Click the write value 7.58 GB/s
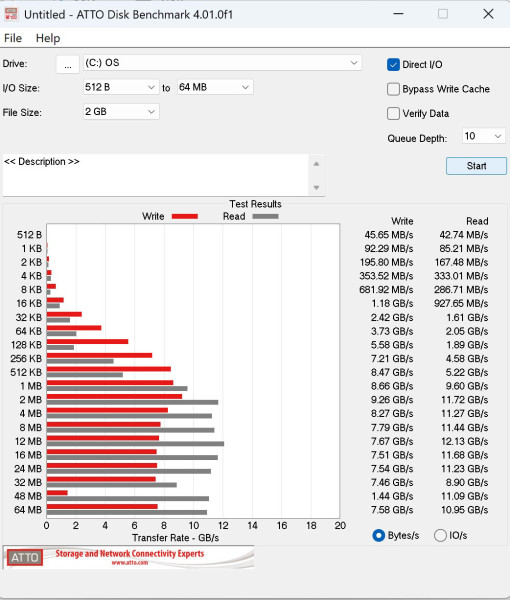Image resolution: width=510 pixels, height=600 pixels. (392, 510)
